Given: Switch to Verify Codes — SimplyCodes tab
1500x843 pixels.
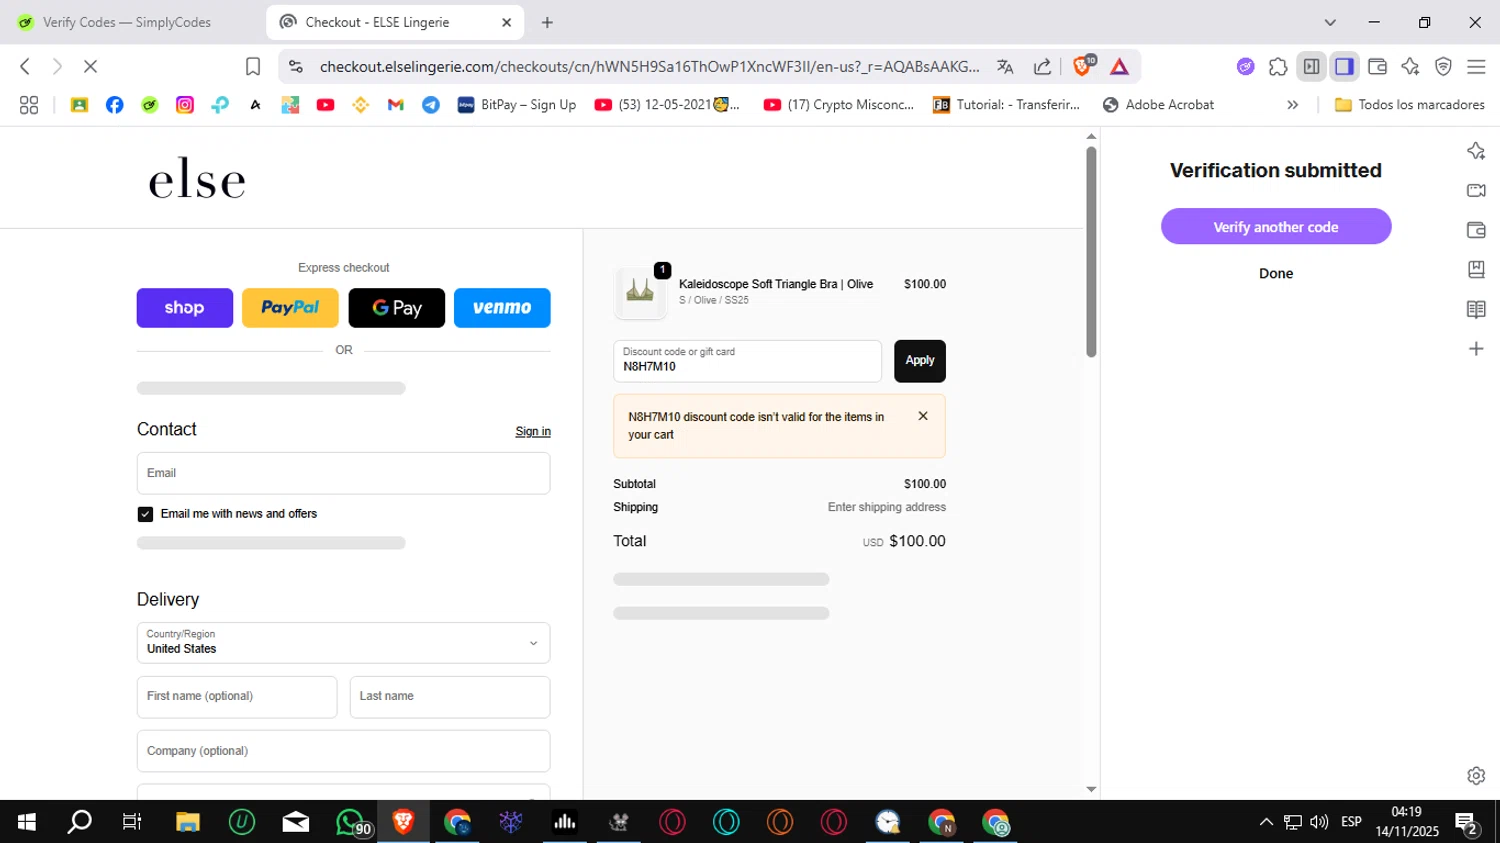Looking at the screenshot, I should [128, 22].
